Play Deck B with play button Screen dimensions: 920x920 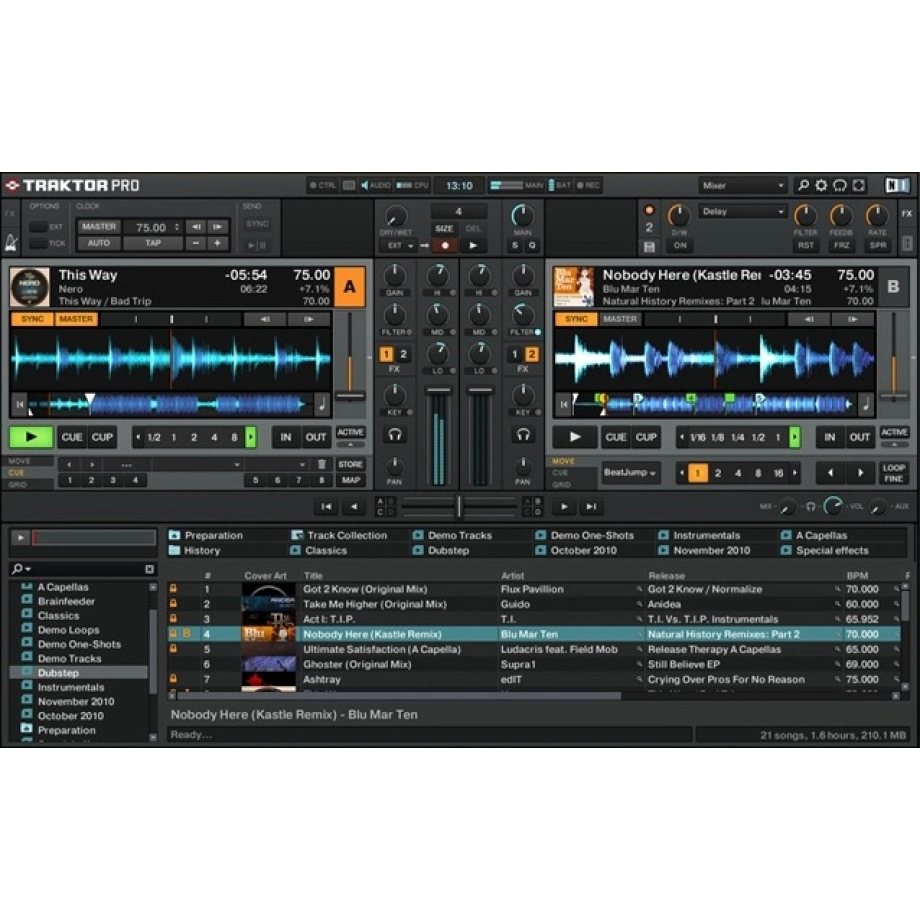coord(574,437)
